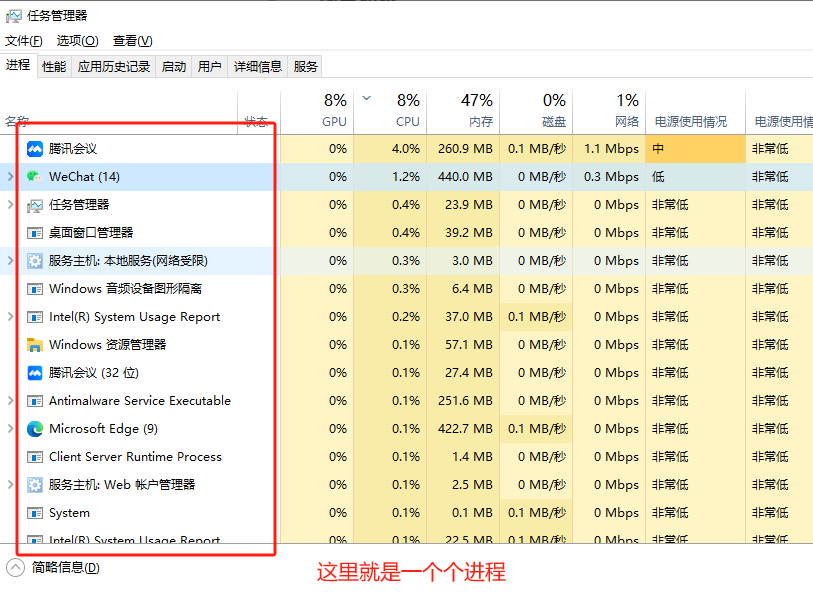Click the 中 power usage cell
Image resolution: width=813 pixels, height=592 pixels.
[696, 149]
